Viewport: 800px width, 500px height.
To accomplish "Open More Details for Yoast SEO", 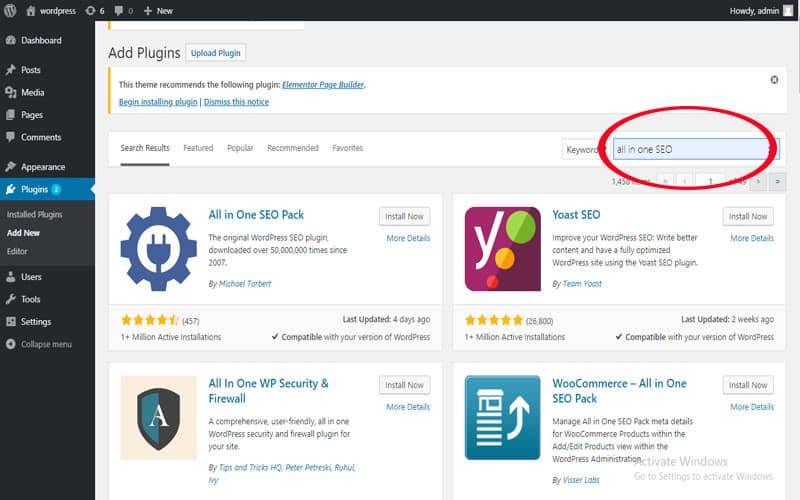I will click(x=752, y=238).
